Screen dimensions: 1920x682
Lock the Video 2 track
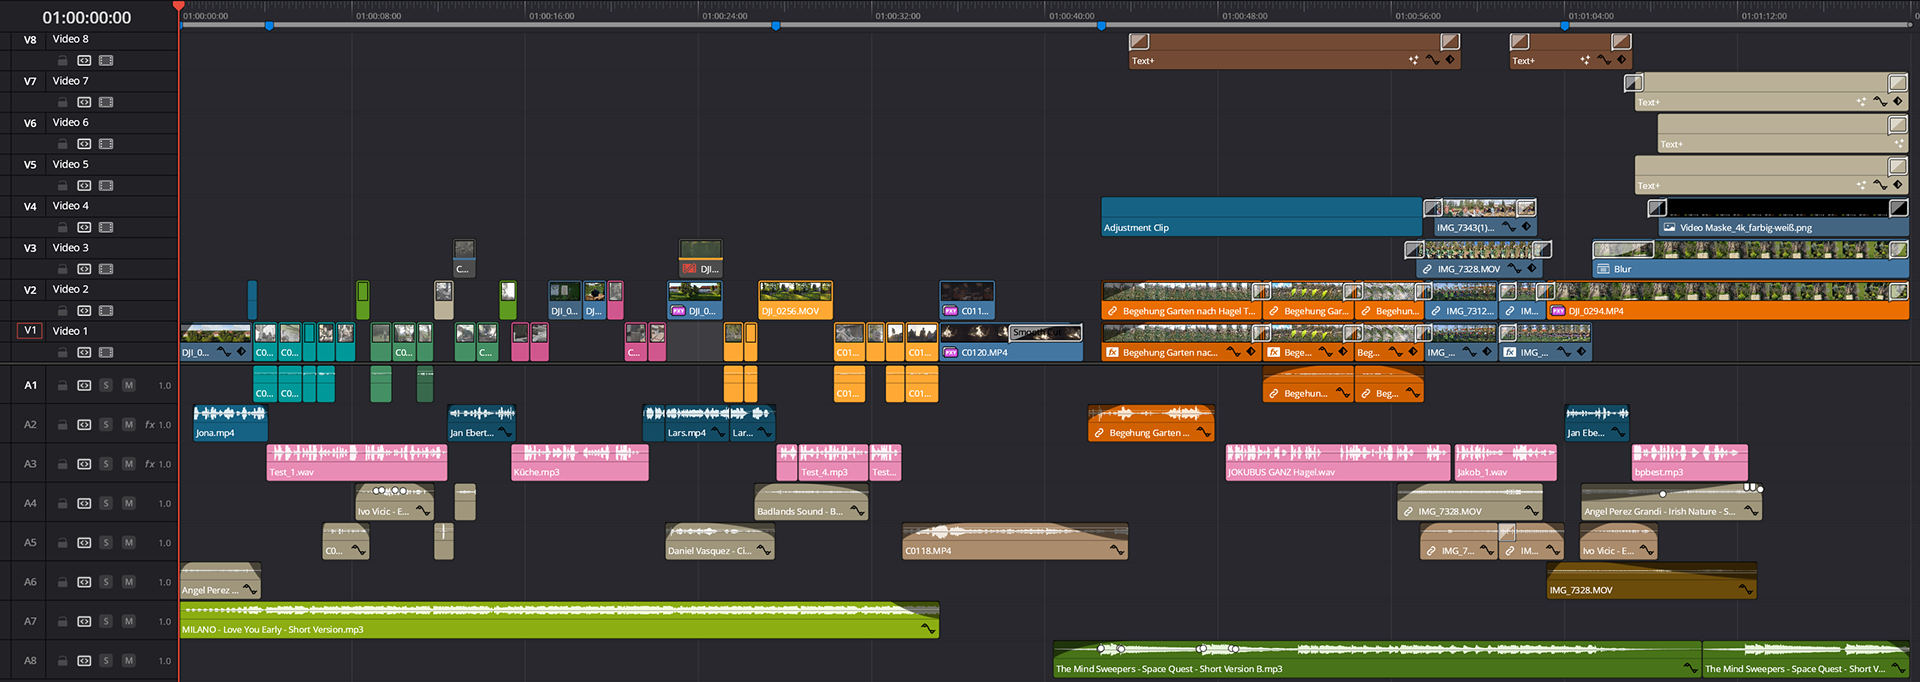[x=62, y=311]
